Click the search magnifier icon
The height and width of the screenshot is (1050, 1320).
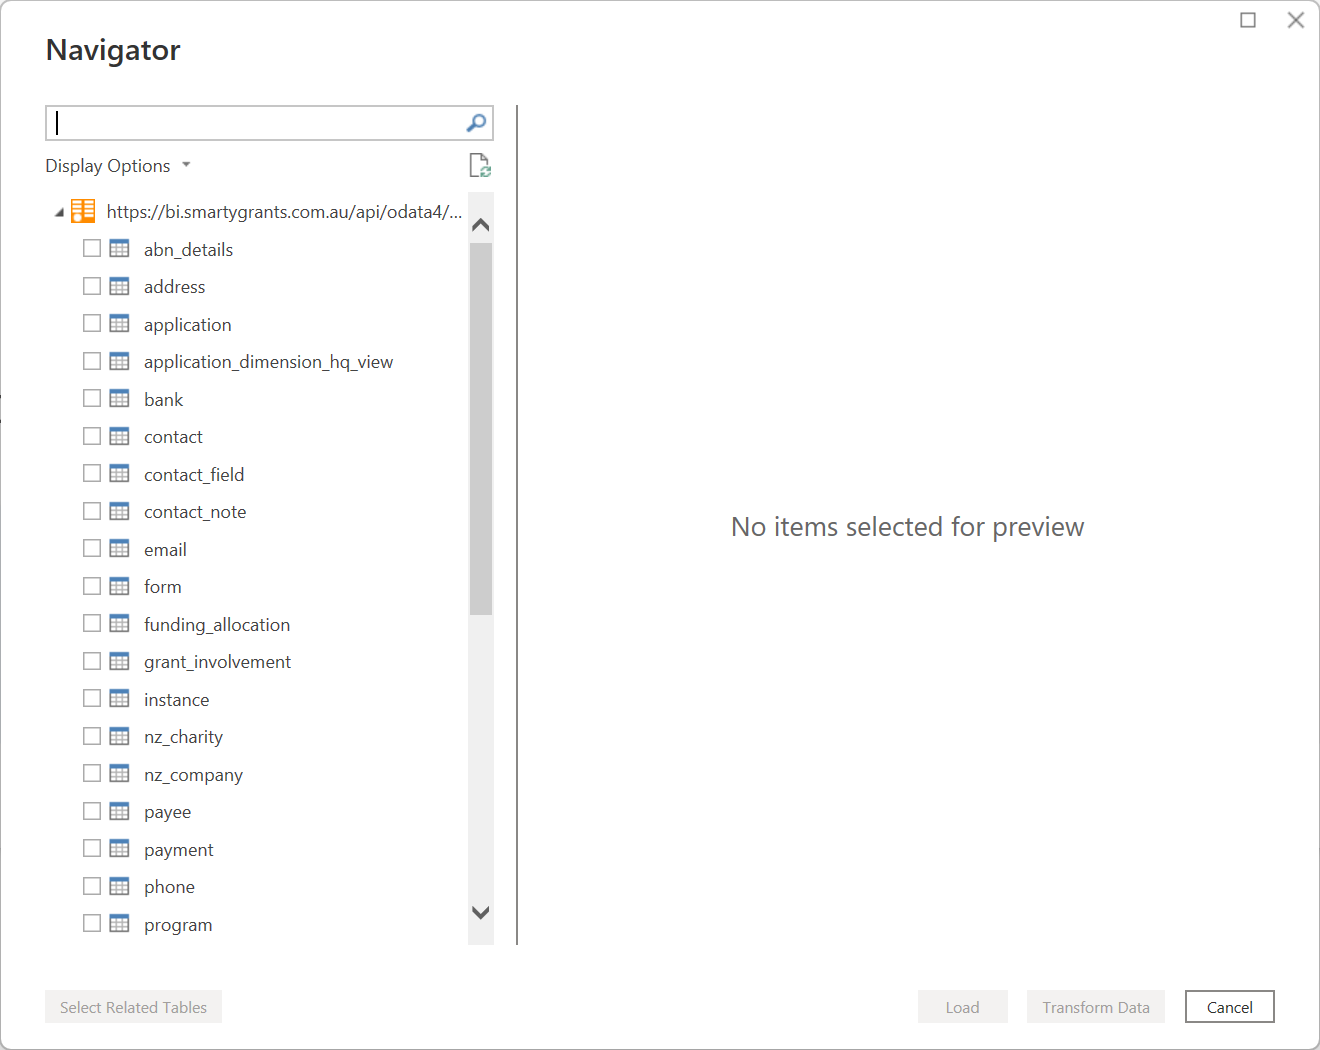pyautogui.click(x=476, y=123)
